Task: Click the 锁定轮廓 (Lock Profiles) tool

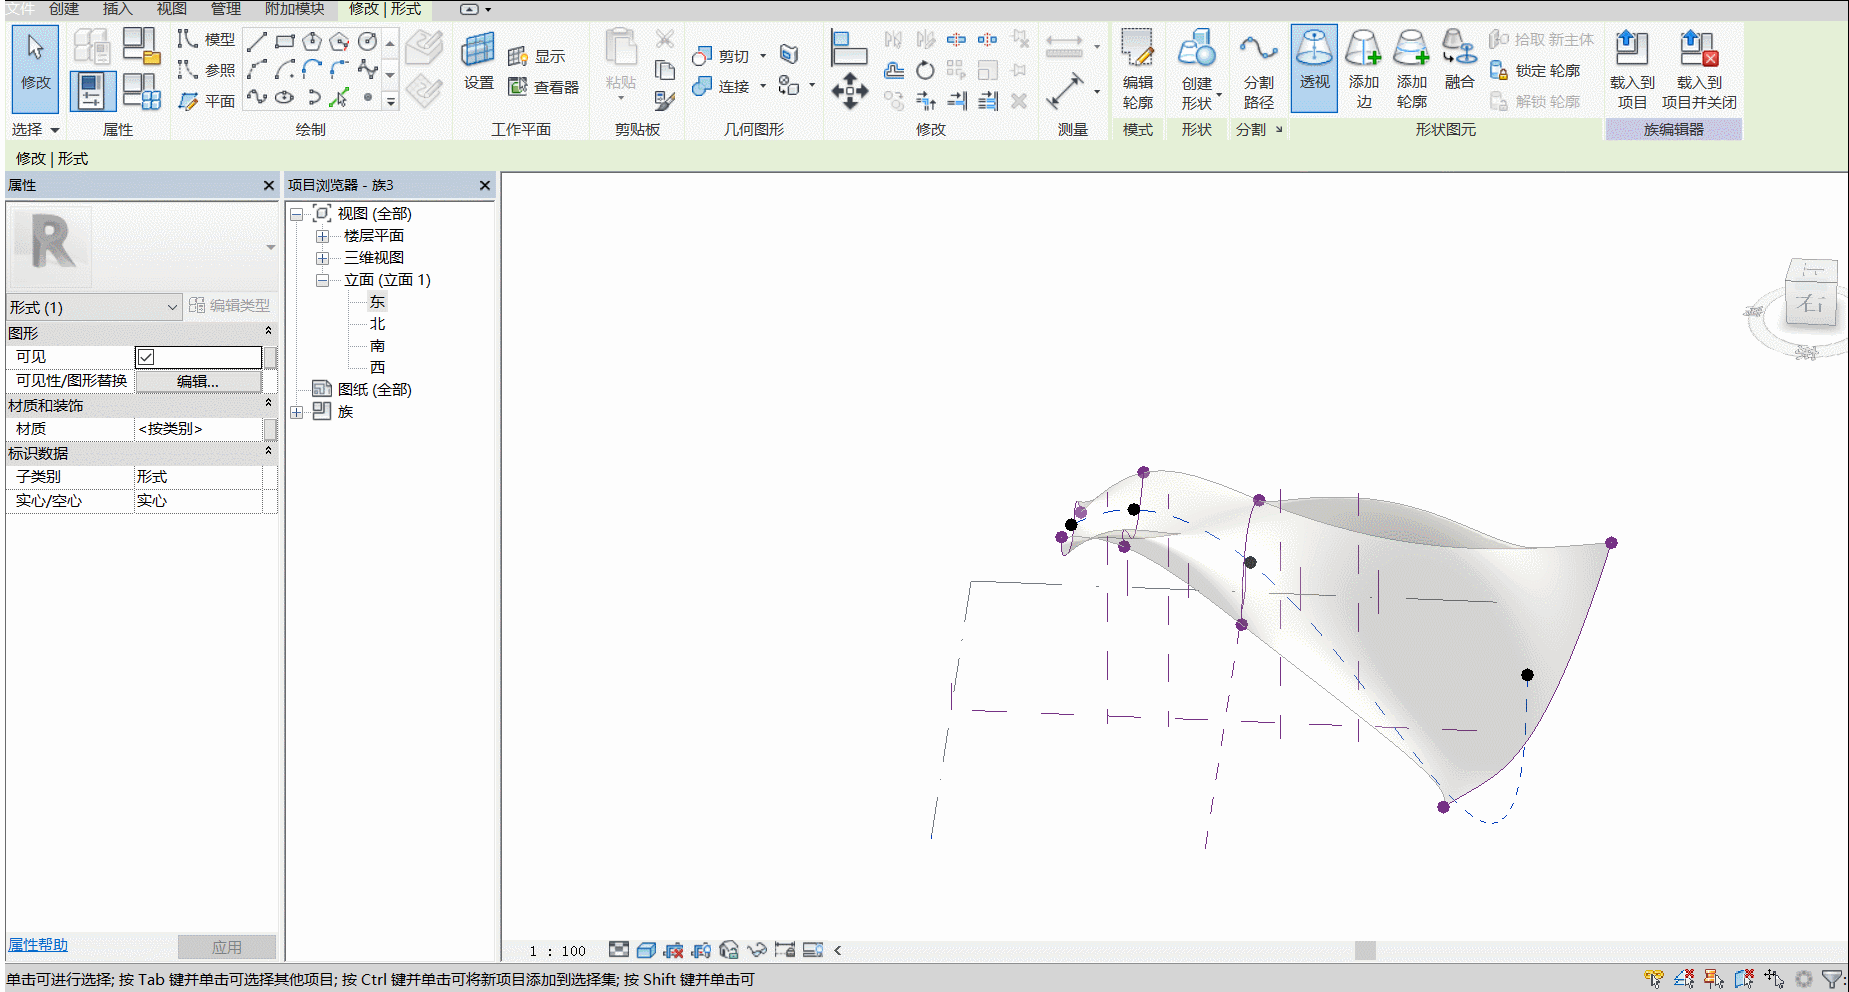Action: (1535, 71)
